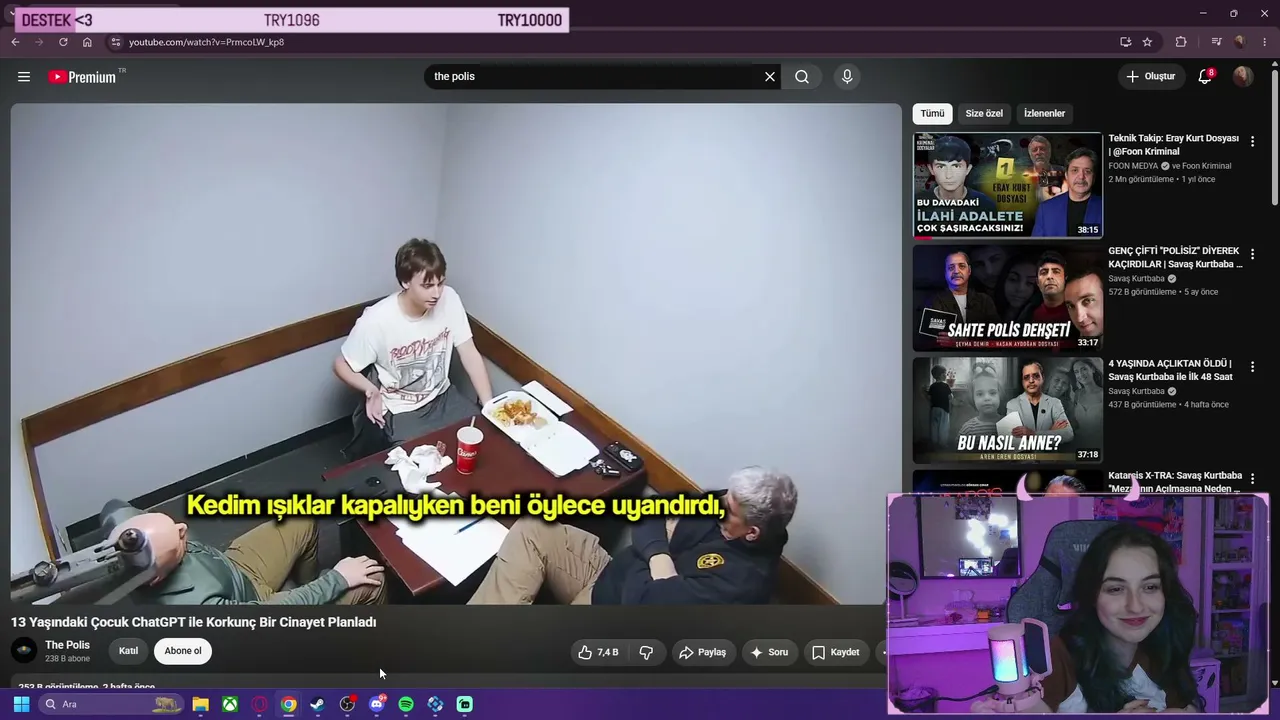
Task: Open OBS Studio from taskbar
Action: pos(347,704)
